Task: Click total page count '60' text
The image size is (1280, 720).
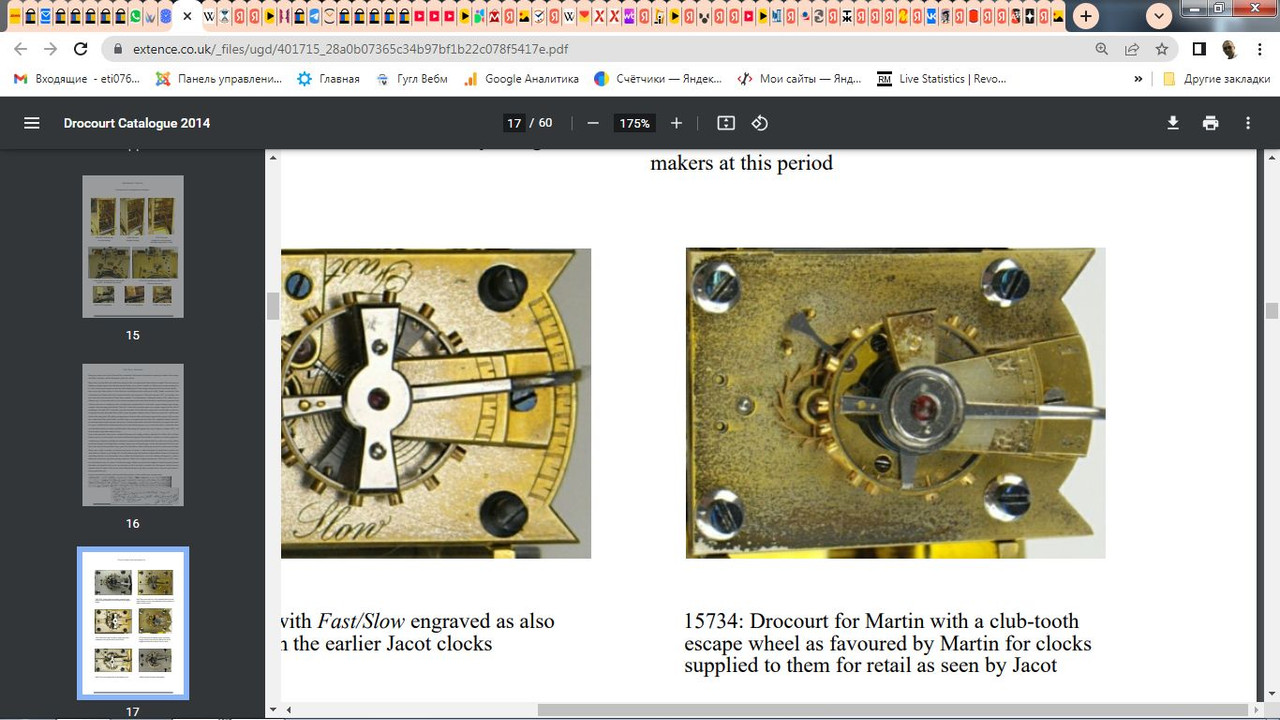Action: point(545,123)
